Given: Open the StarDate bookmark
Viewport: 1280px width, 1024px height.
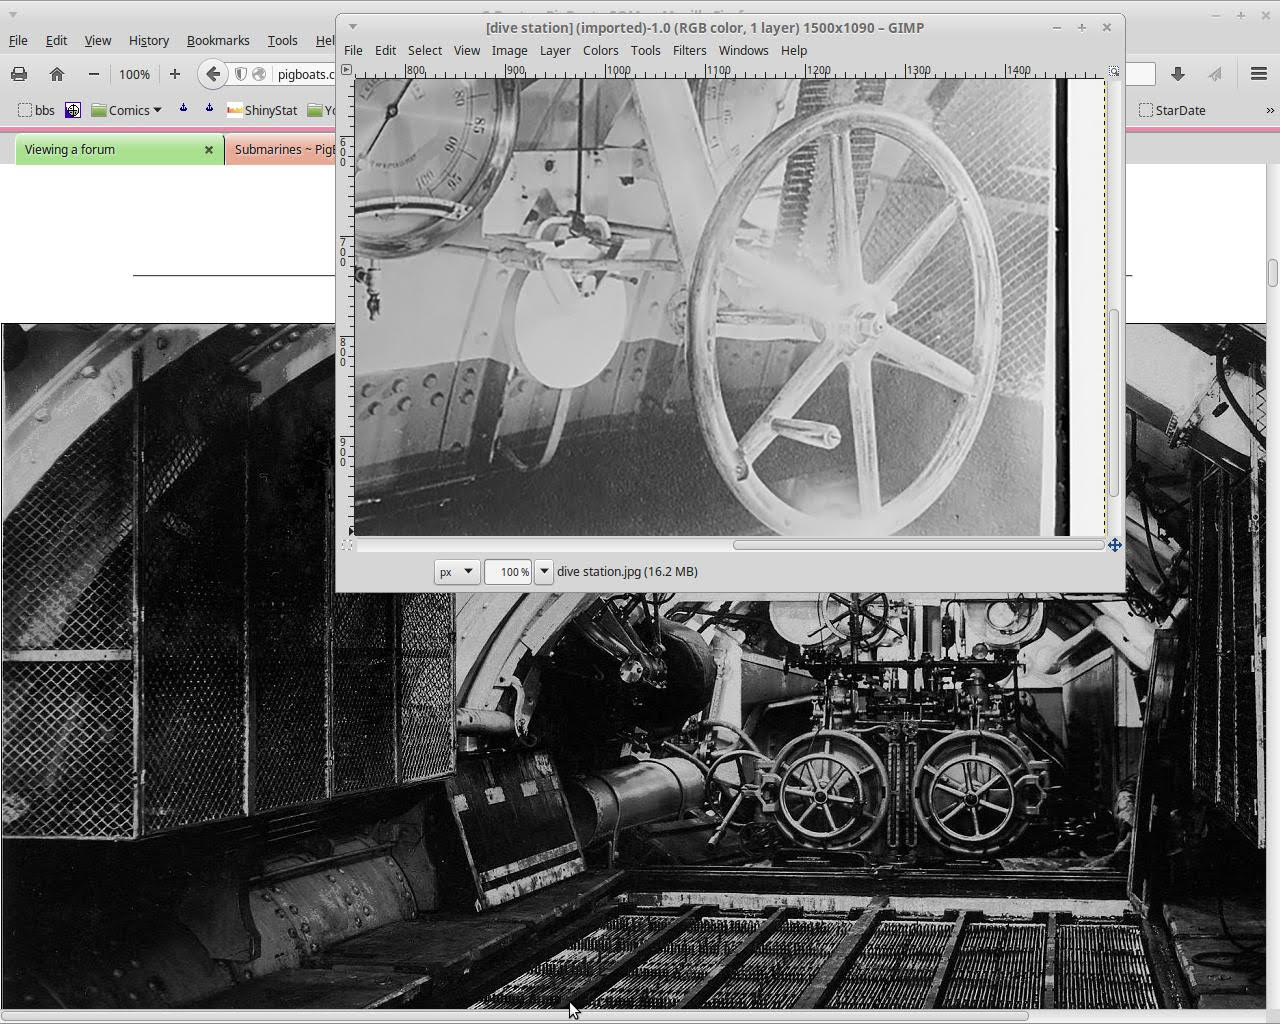Looking at the screenshot, I should [1172, 110].
